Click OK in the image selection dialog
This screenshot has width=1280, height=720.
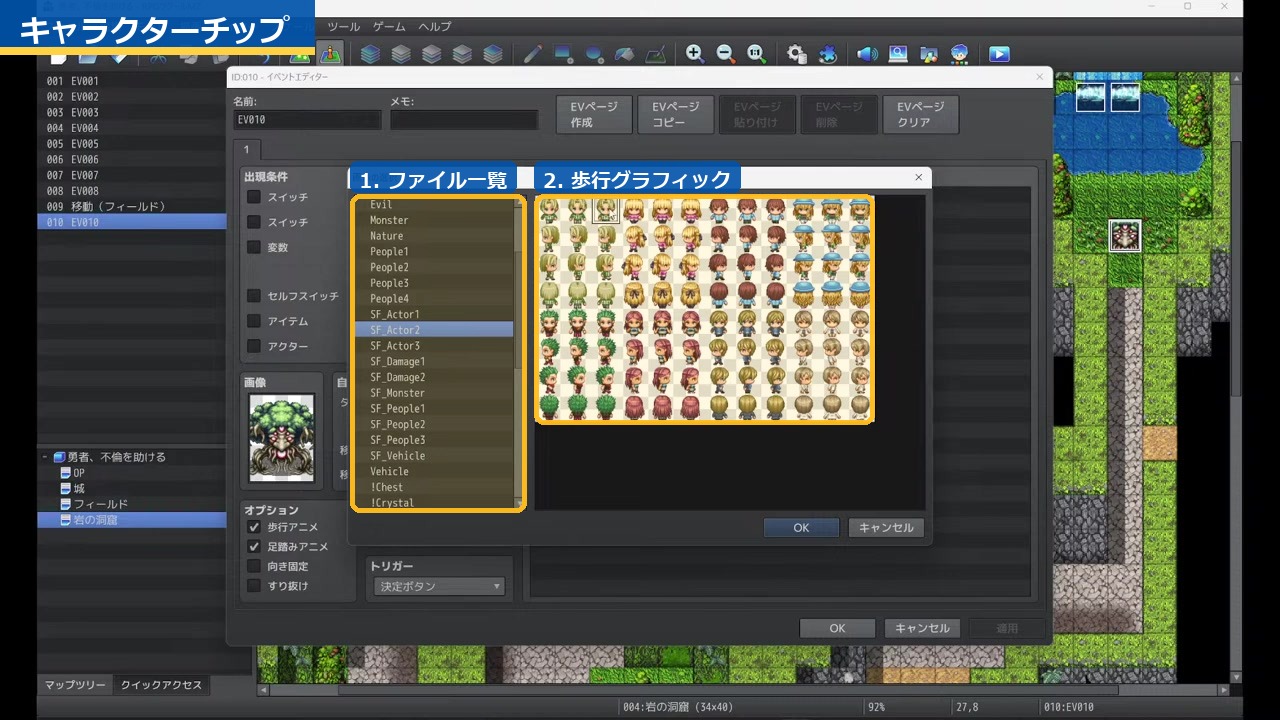(x=801, y=528)
